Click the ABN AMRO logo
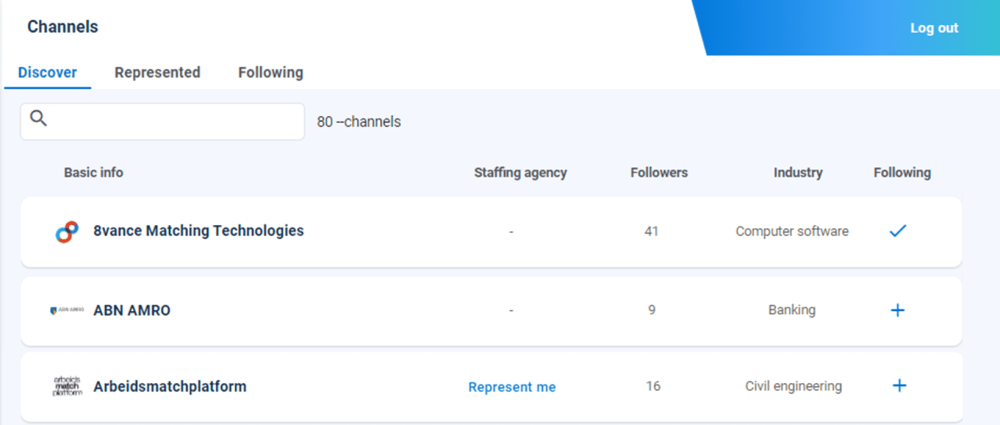Screen dimensions: 1000x425 67,311
